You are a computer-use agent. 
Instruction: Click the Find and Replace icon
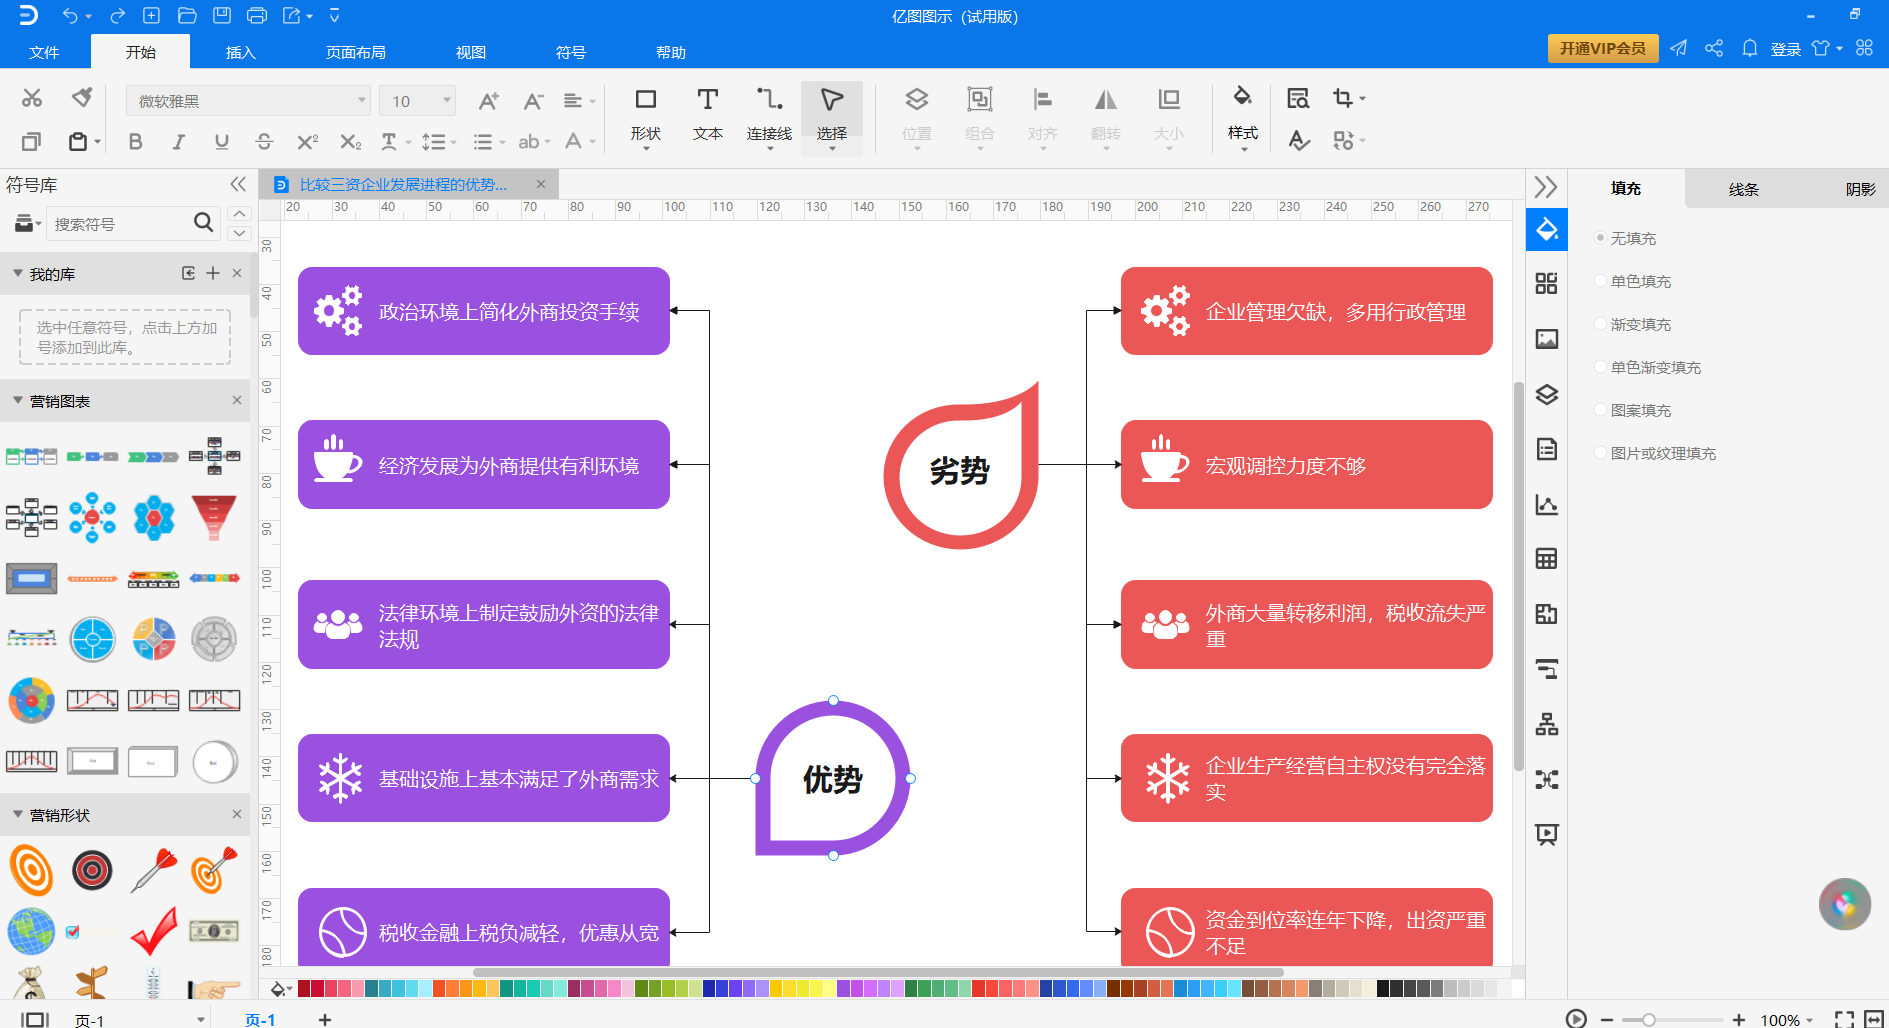pyautogui.click(x=1298, y=98)
